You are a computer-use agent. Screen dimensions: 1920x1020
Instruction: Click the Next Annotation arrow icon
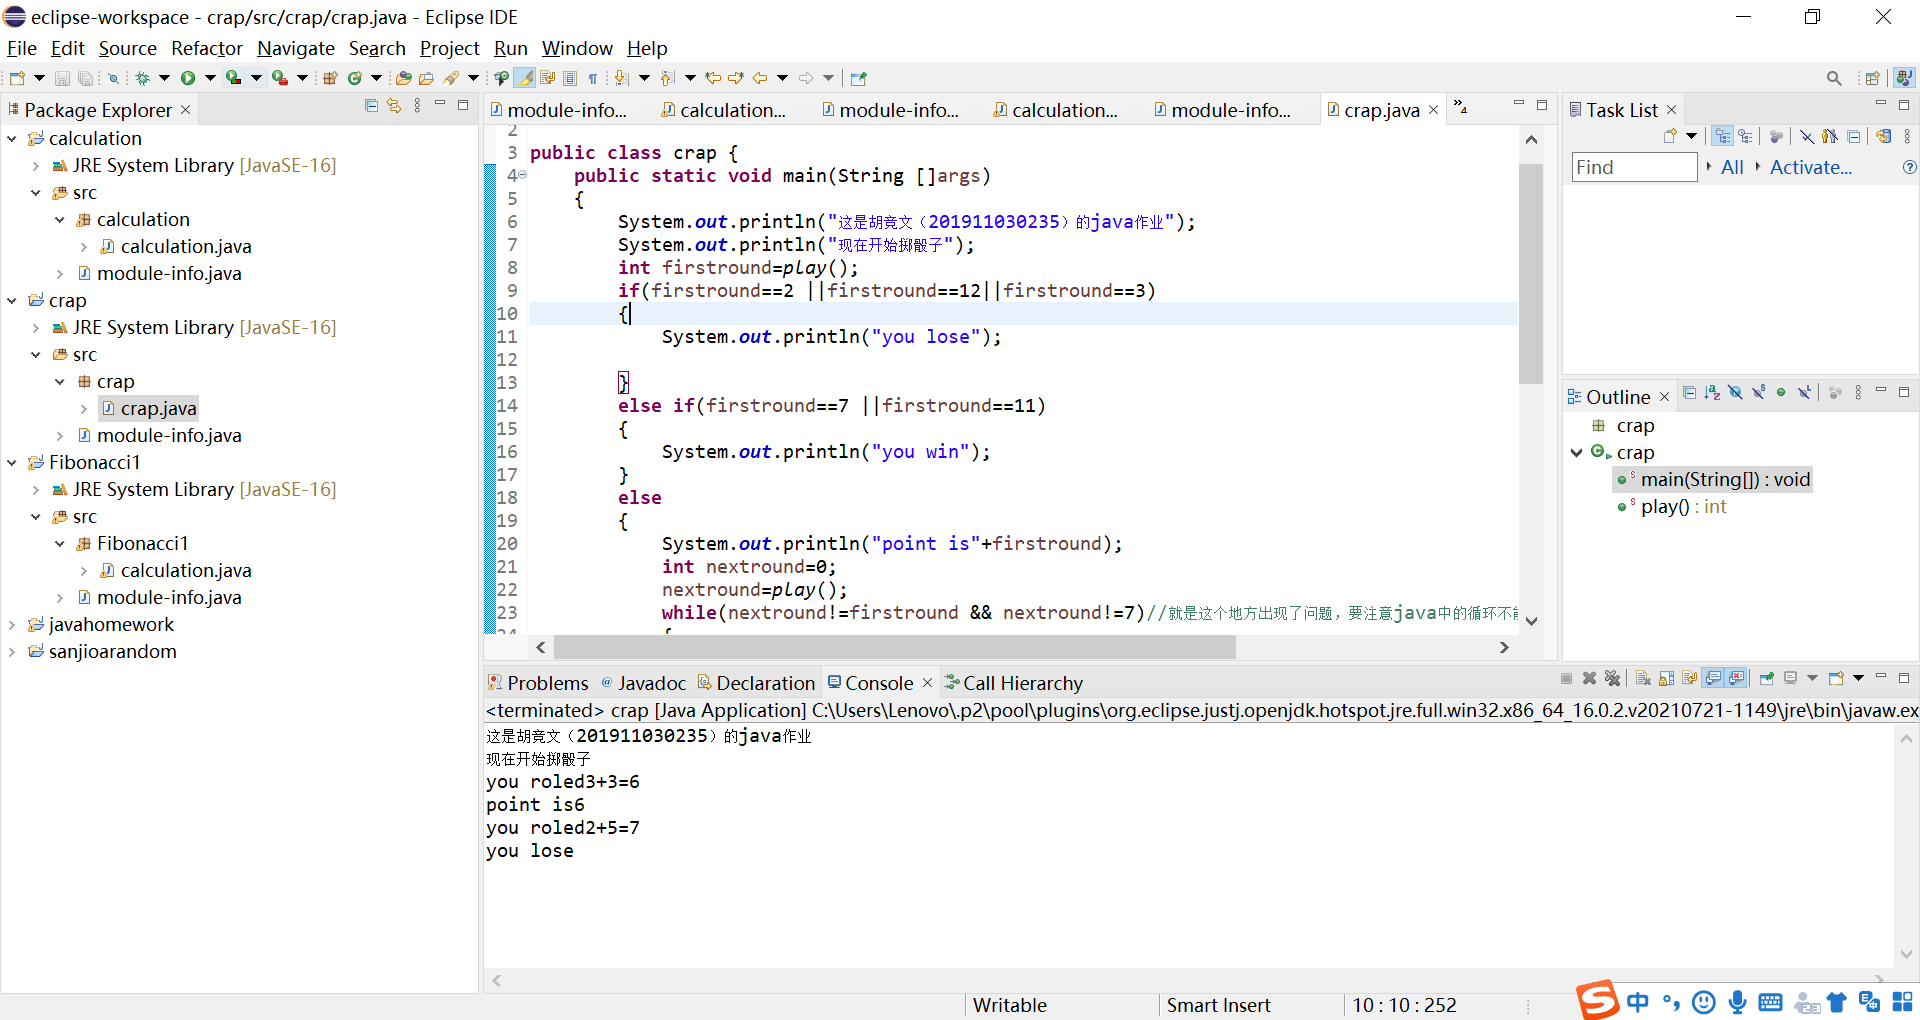click(621, 78)
